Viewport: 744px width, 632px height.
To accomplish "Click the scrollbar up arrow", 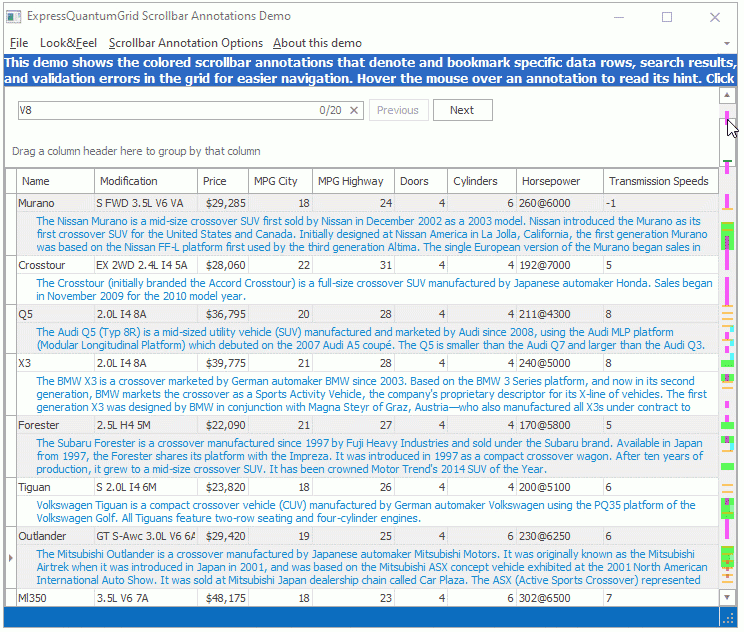I will [727, 95].
